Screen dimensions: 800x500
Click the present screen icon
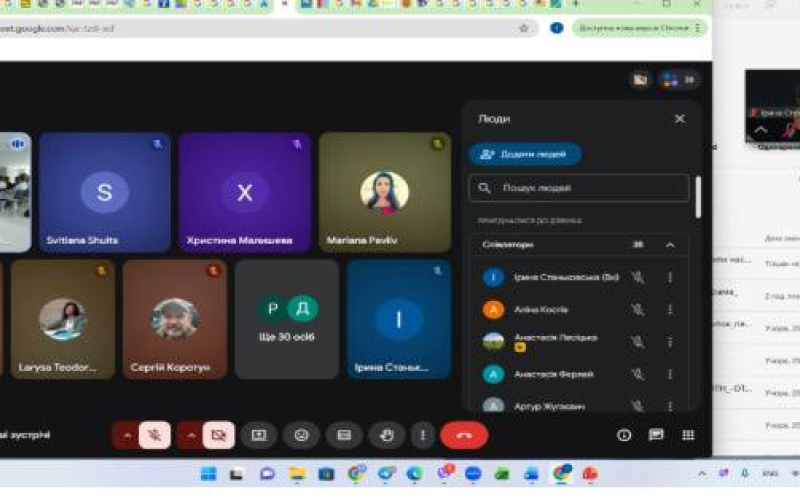(259, 435)
